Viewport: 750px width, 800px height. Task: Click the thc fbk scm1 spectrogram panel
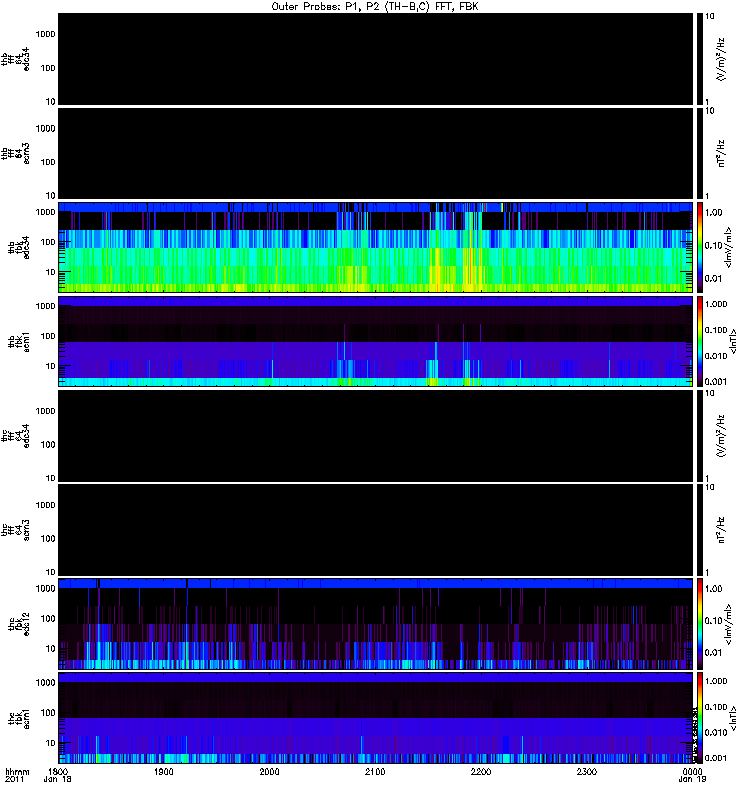(375, 718)
